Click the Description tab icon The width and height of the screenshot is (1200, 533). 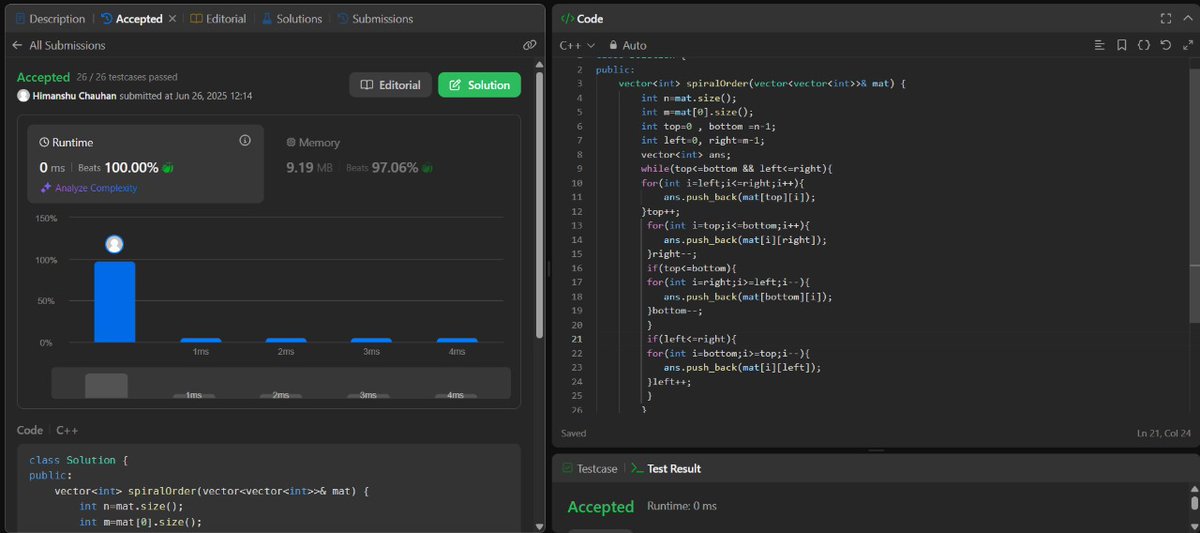20,19
